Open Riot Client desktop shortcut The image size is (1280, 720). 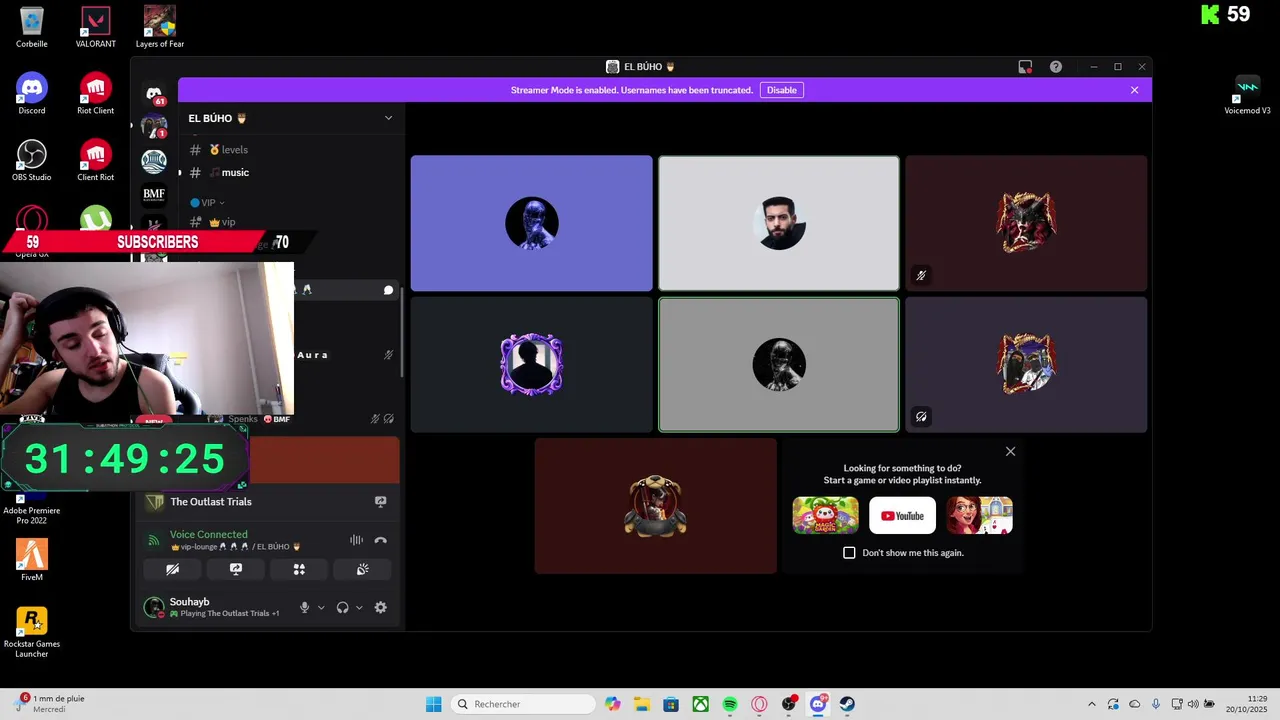coord(95,94)
